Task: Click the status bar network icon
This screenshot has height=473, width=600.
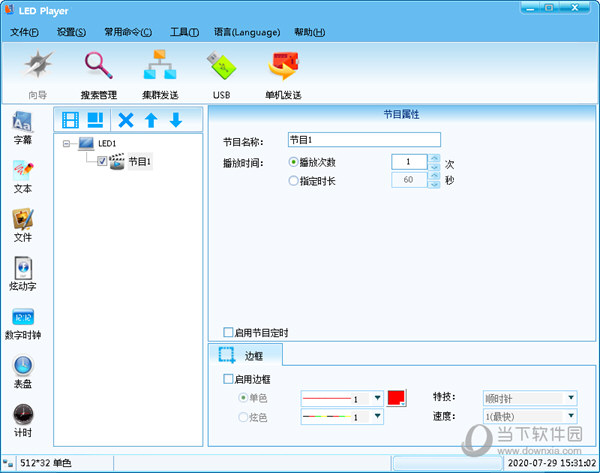Action: click(8, 463)
